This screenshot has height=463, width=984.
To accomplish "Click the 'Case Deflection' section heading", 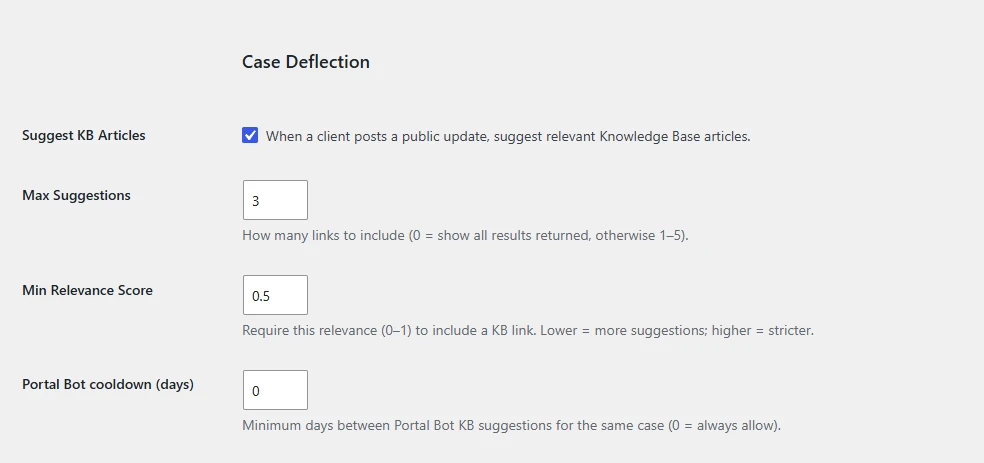I will click(x=306, y=61).
